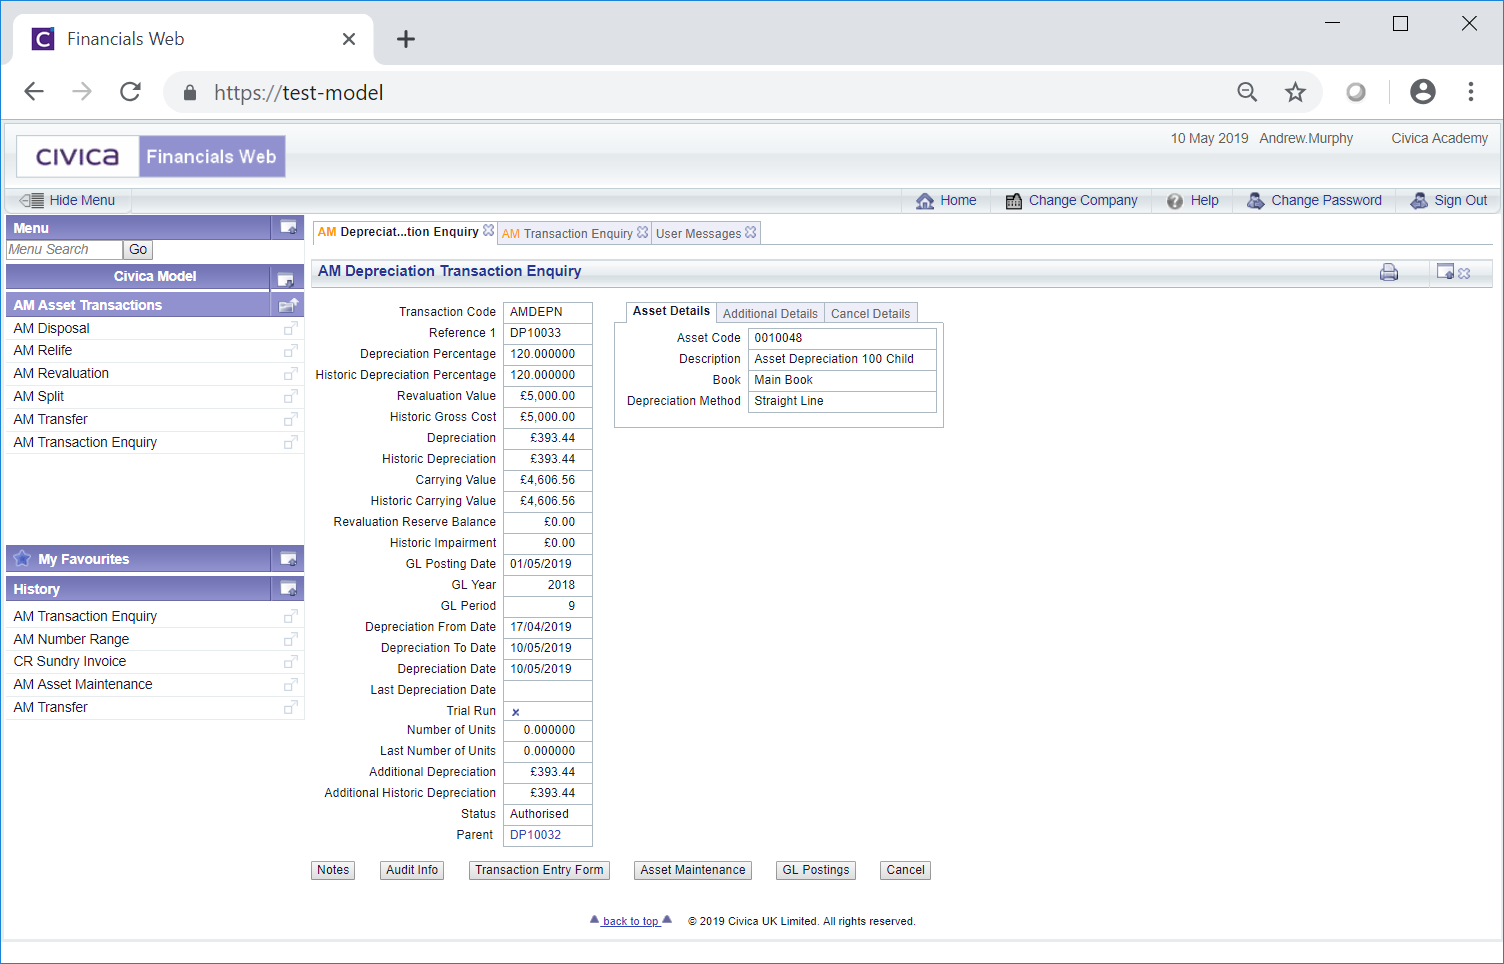Screen dimensions: 1504x964
Task: Click the Hide Menu toggle
Action: tap(67, 200)
